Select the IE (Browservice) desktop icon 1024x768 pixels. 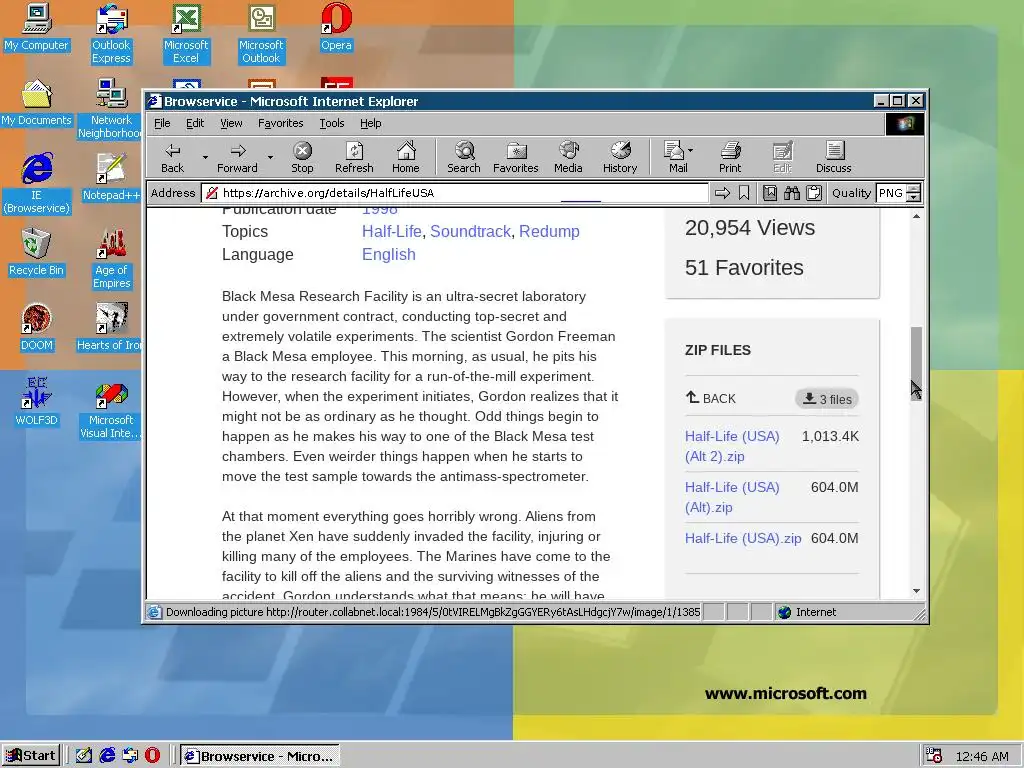coord(36,184)
